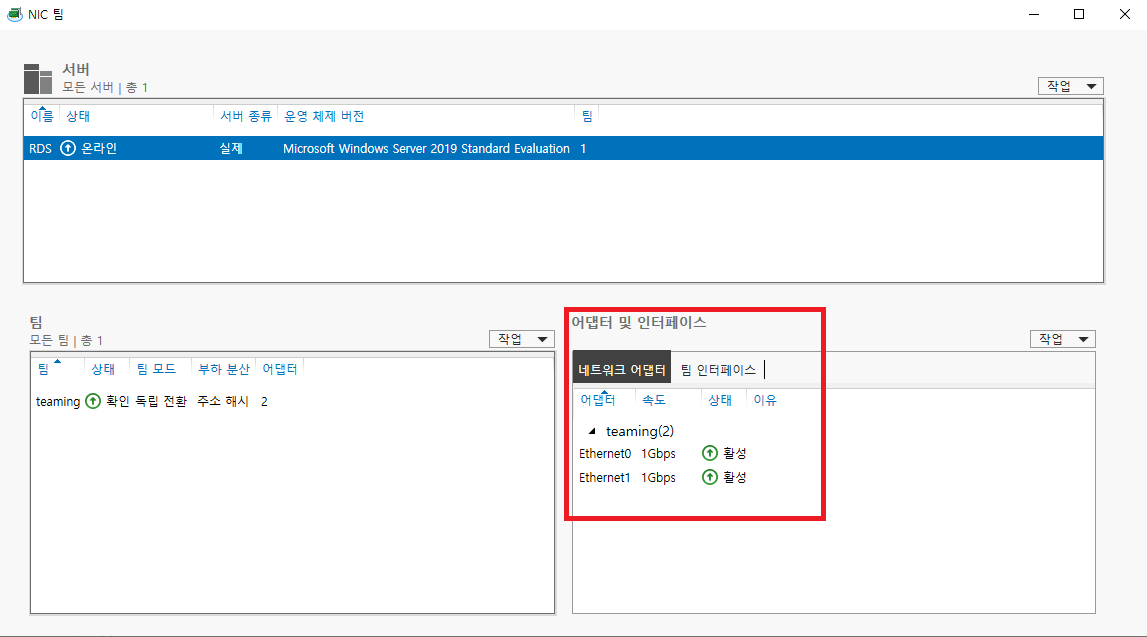This screenshot has width=1147, height=637.
Task: Click 활성 status text for Ethernet0
Action: (734, 453)
